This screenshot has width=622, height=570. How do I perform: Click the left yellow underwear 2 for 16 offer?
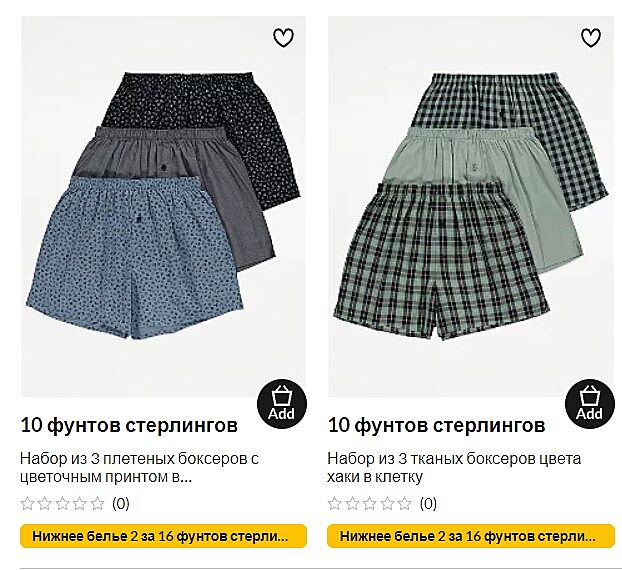(163, 536)
